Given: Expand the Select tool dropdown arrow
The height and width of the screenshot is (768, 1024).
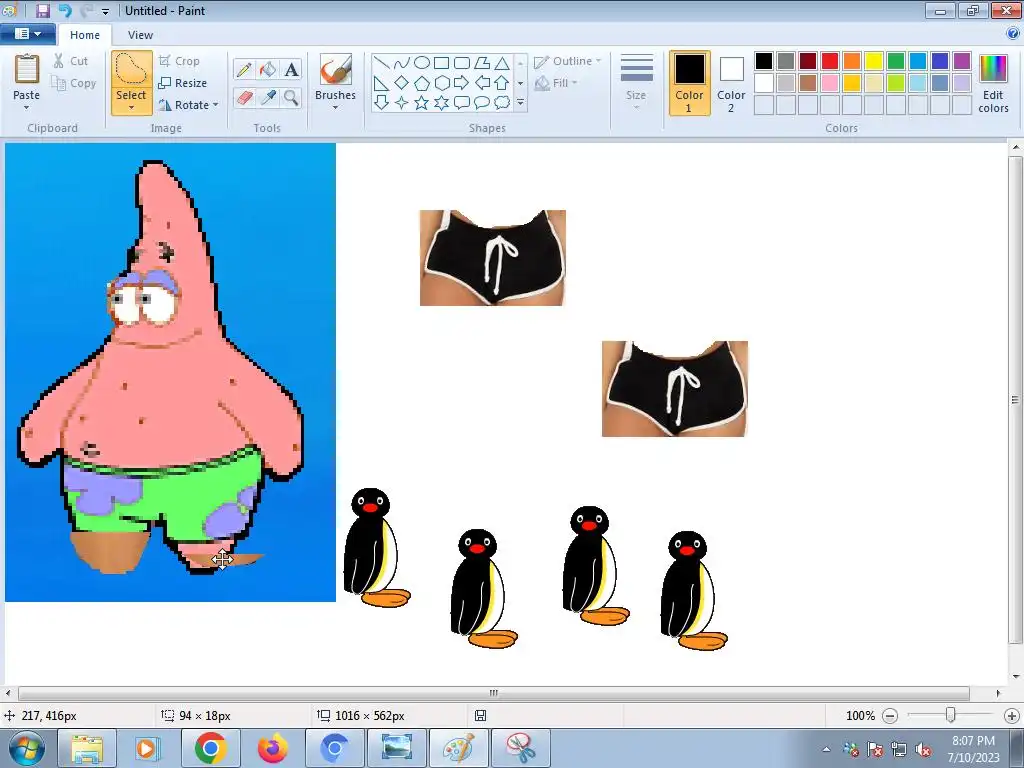Looking at the screenshot, I should click(x=131, y=108).
